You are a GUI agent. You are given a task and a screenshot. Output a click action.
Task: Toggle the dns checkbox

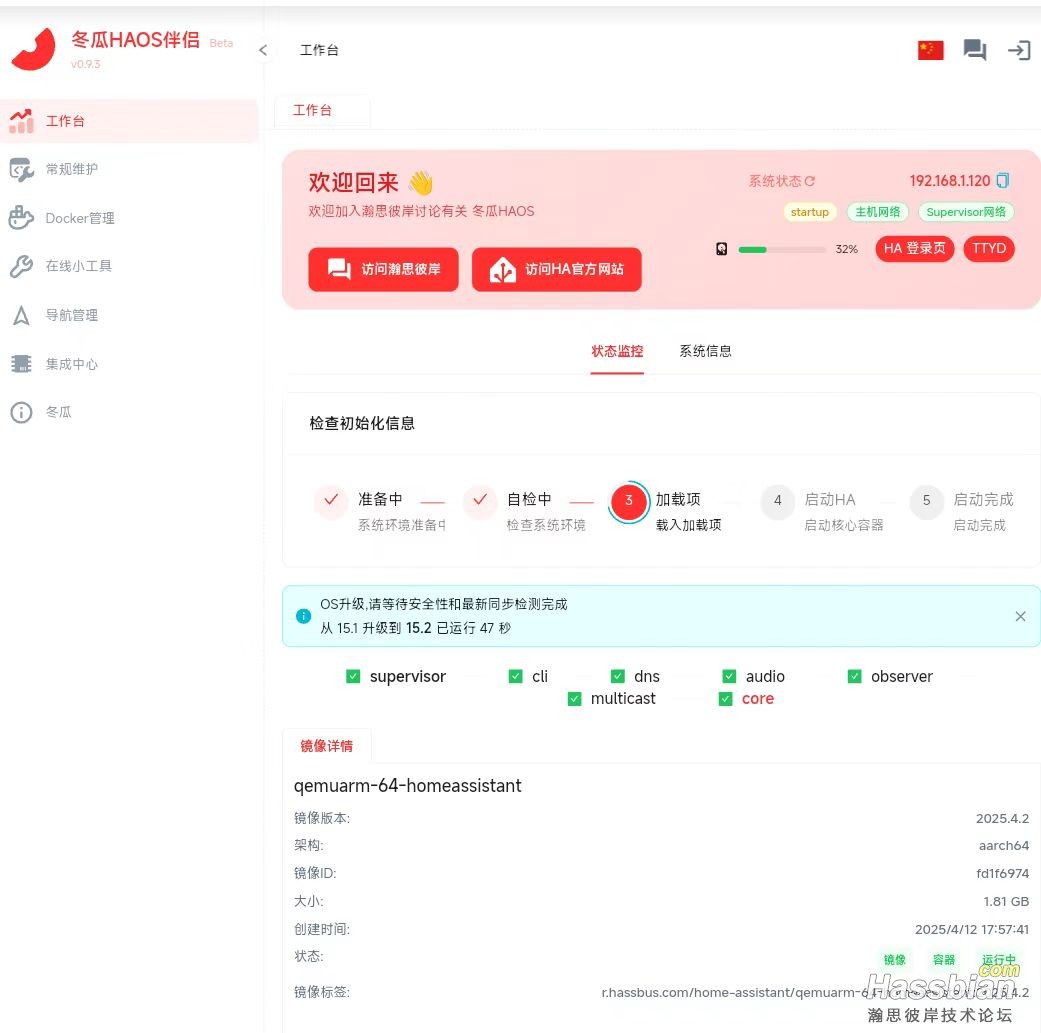tap(617, 676)
